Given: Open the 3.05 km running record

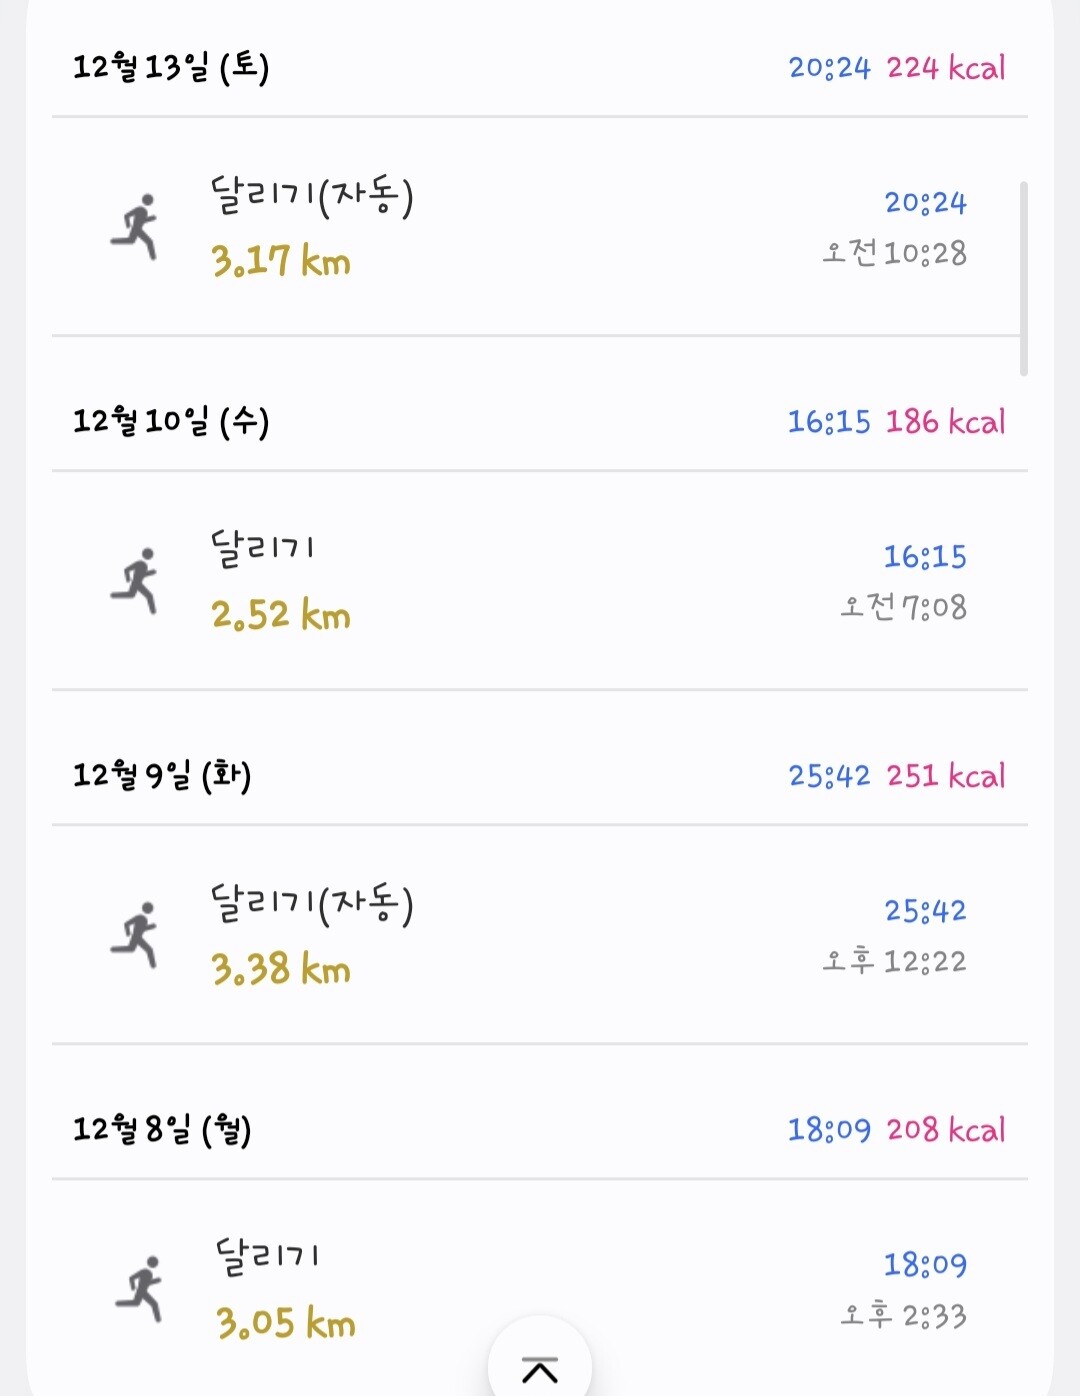Looking at the screenshot, I should coord(286,1324).
